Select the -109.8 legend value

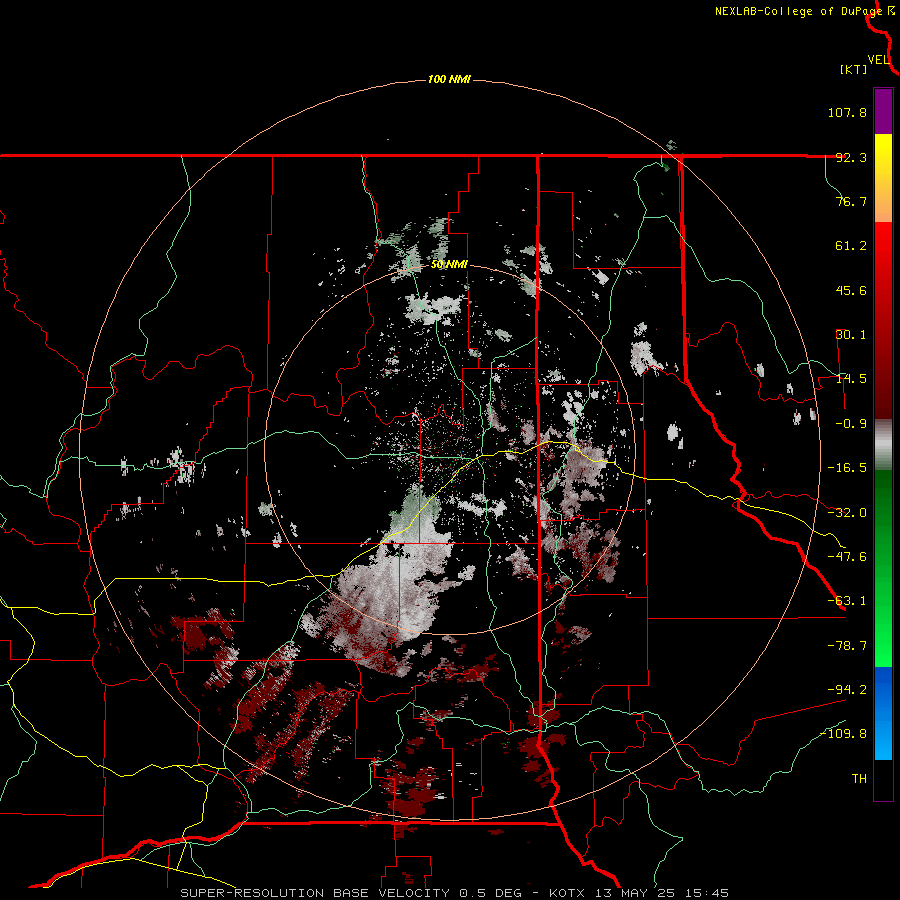click(843, 734)
